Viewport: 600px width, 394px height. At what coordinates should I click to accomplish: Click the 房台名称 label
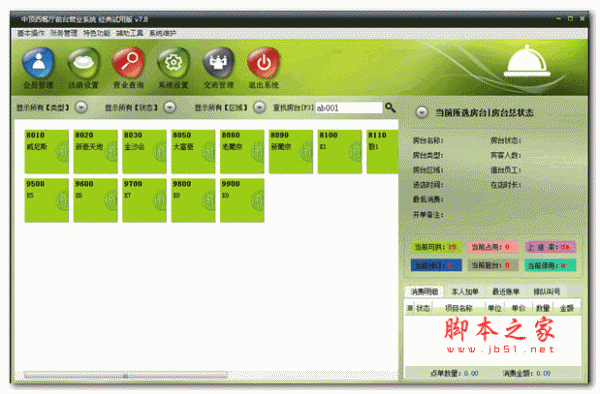[428, 141]
